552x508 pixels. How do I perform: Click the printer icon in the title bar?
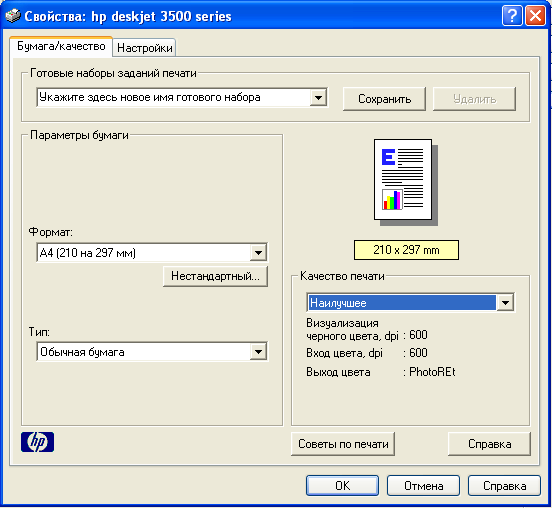point(13,16)
